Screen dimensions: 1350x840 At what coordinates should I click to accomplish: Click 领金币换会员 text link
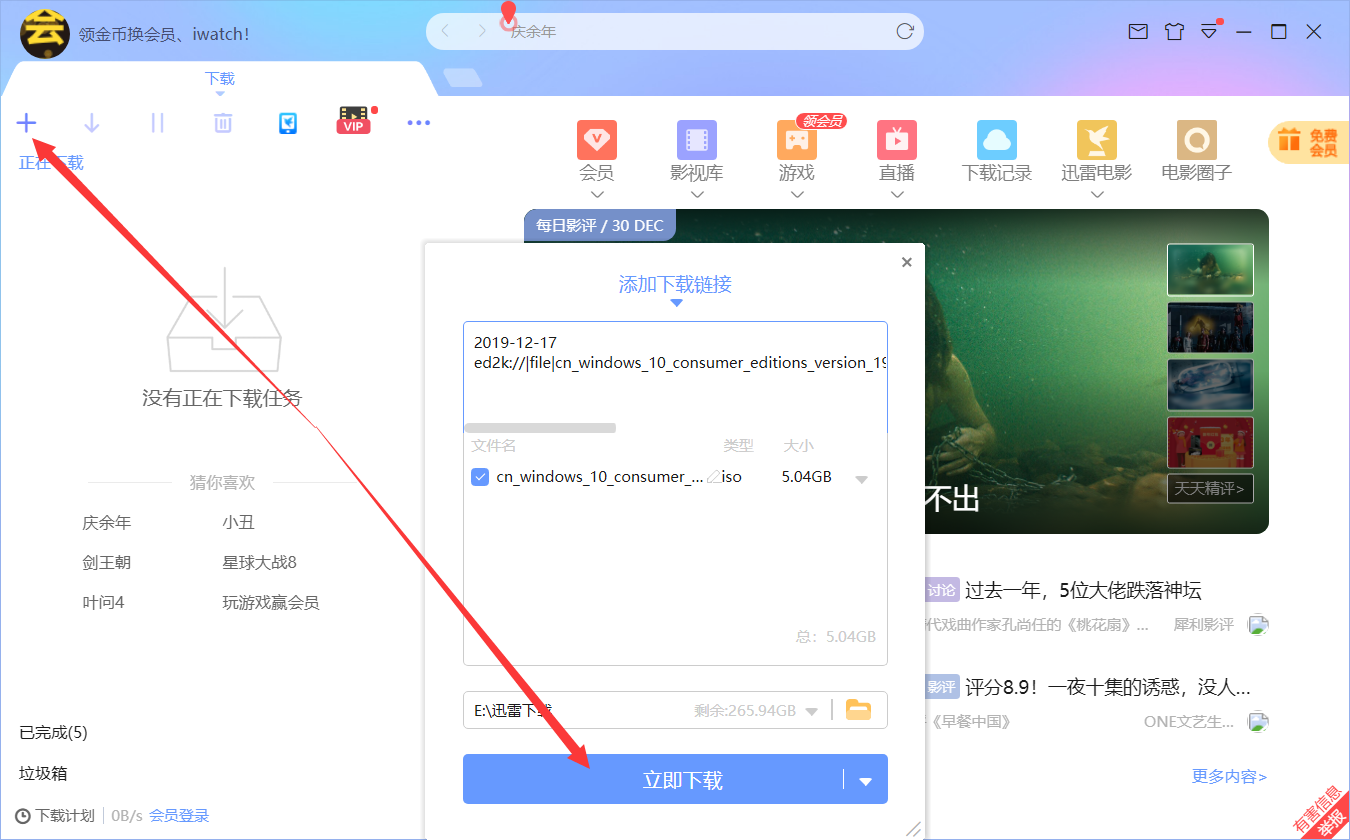[x=165, y=34]
